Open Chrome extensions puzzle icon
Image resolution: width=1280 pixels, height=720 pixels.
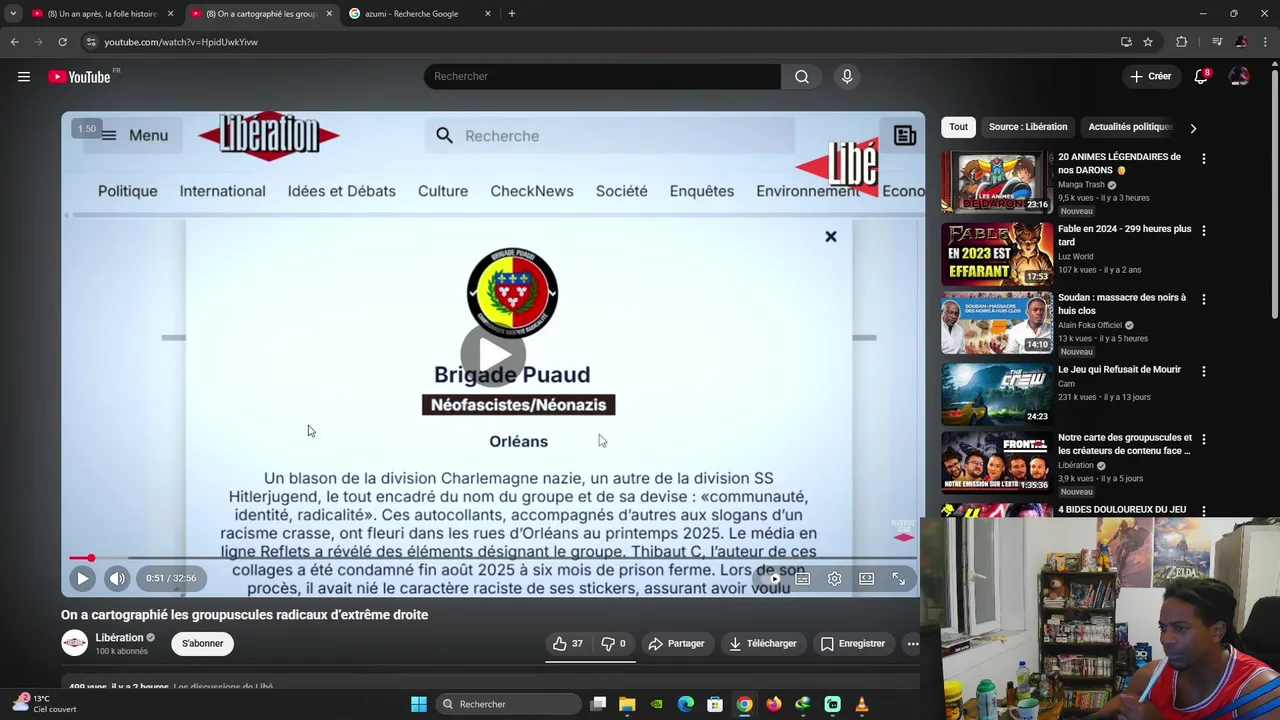(x=1181, y=42)
